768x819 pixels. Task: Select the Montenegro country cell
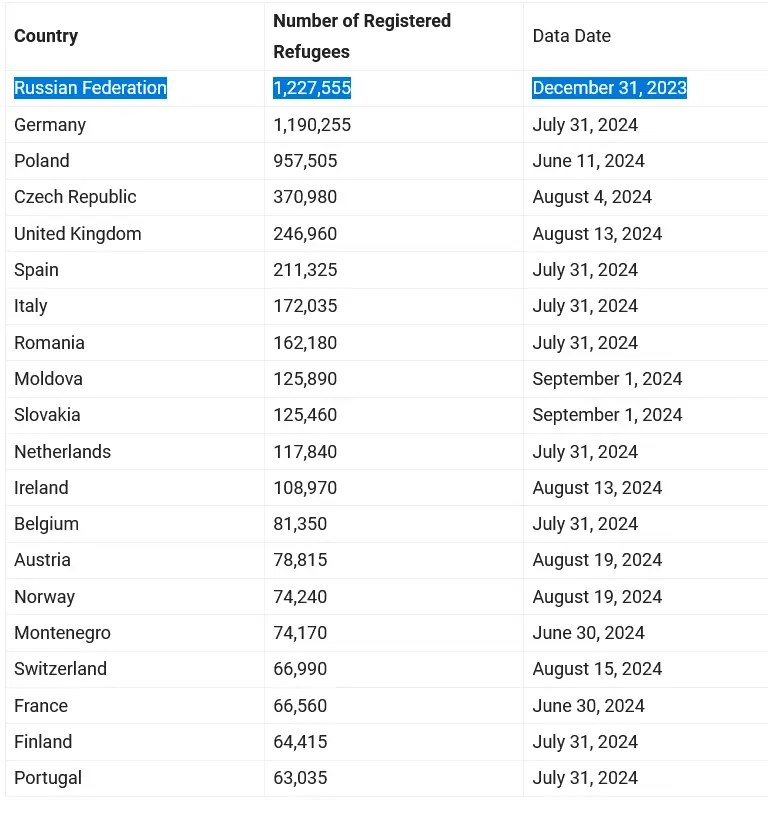(62, 633)
